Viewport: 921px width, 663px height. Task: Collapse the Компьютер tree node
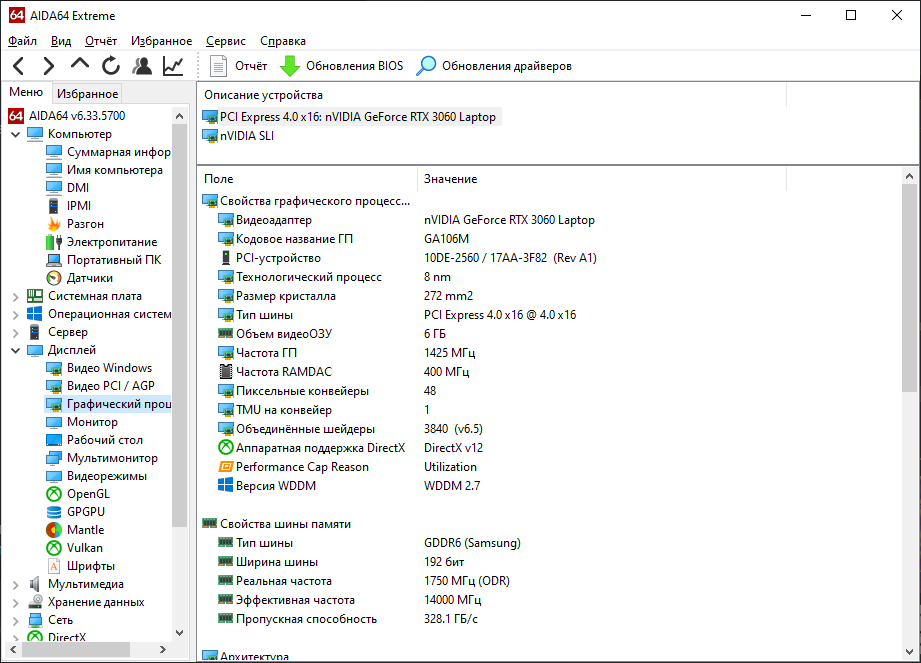tap(16, 134)
